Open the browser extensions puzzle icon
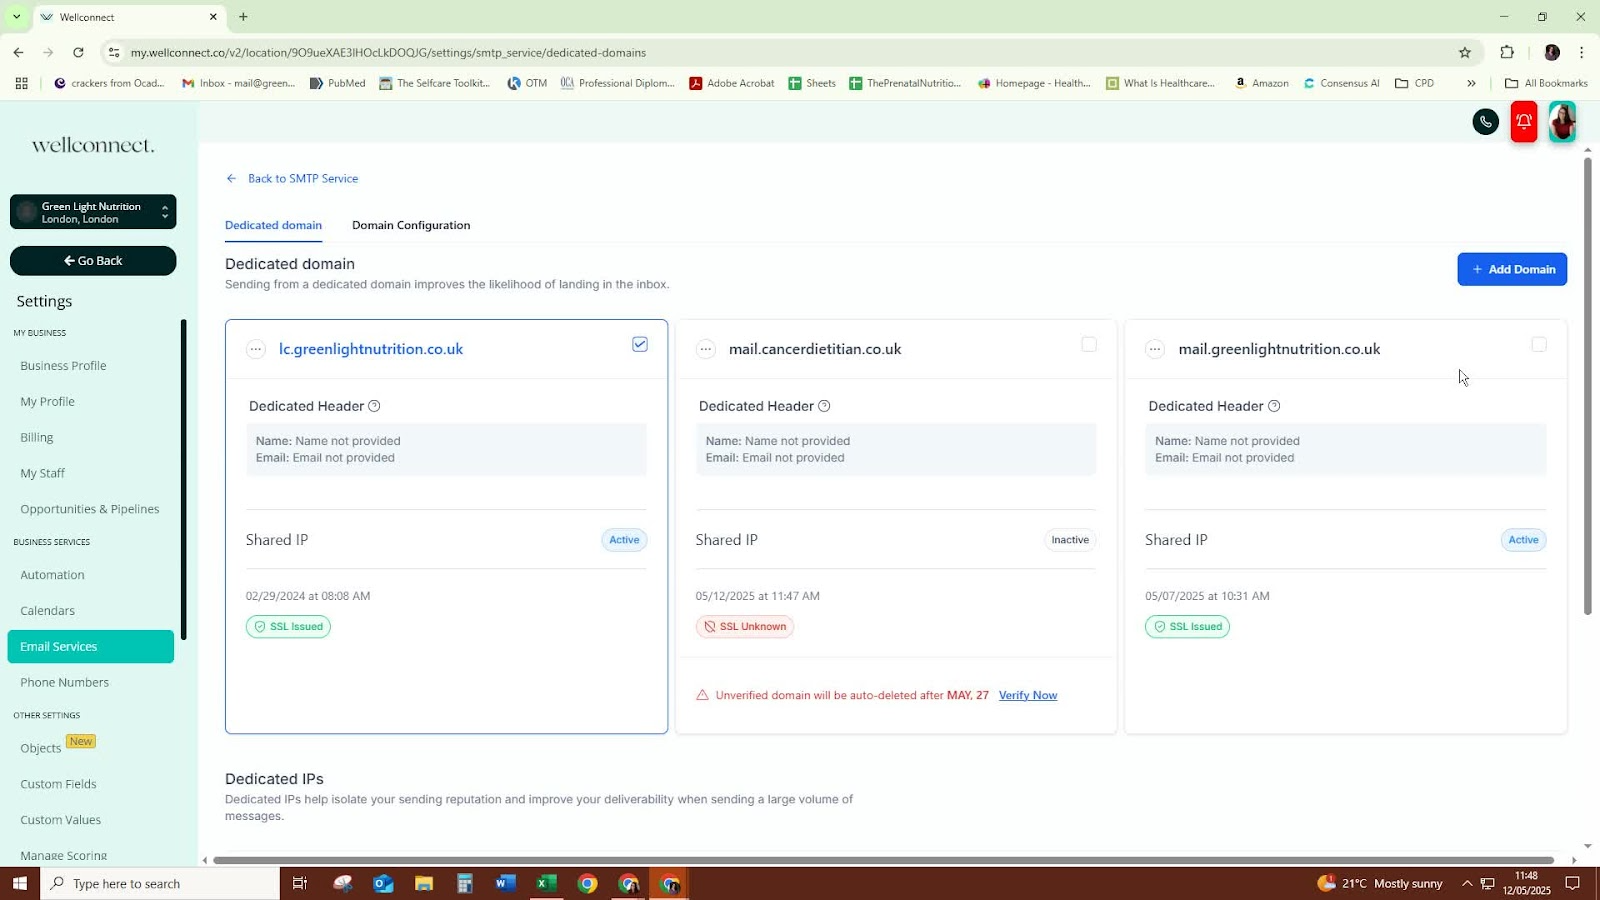 [1507, 52]
